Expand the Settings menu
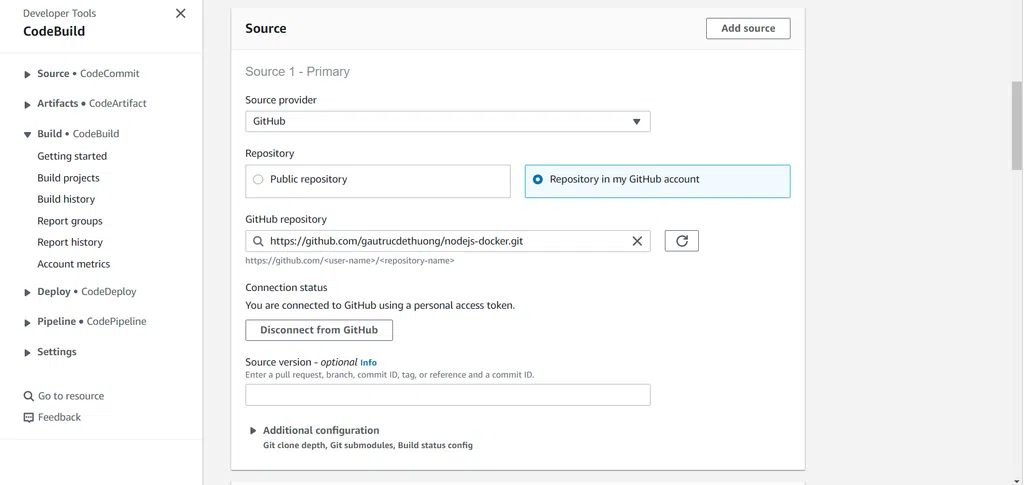The image size is (1024, 485). pos(27,352)
